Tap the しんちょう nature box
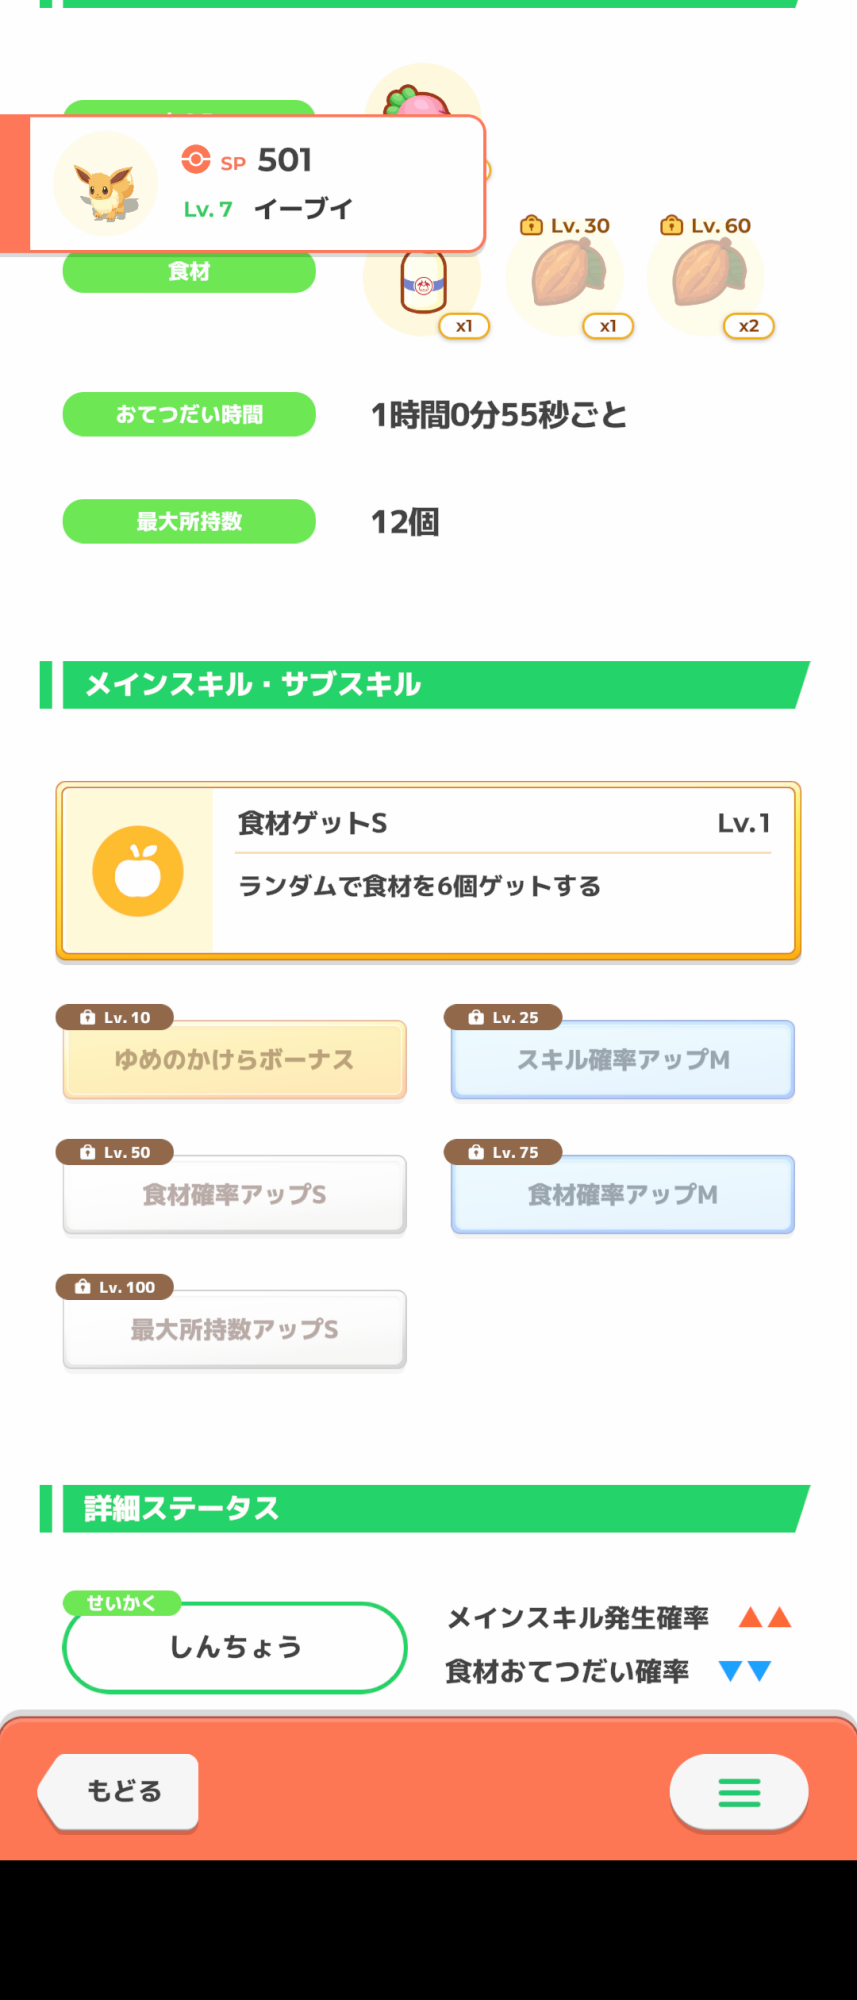The height and width of the screenshot is (2000, 857). coord(235,1647)
